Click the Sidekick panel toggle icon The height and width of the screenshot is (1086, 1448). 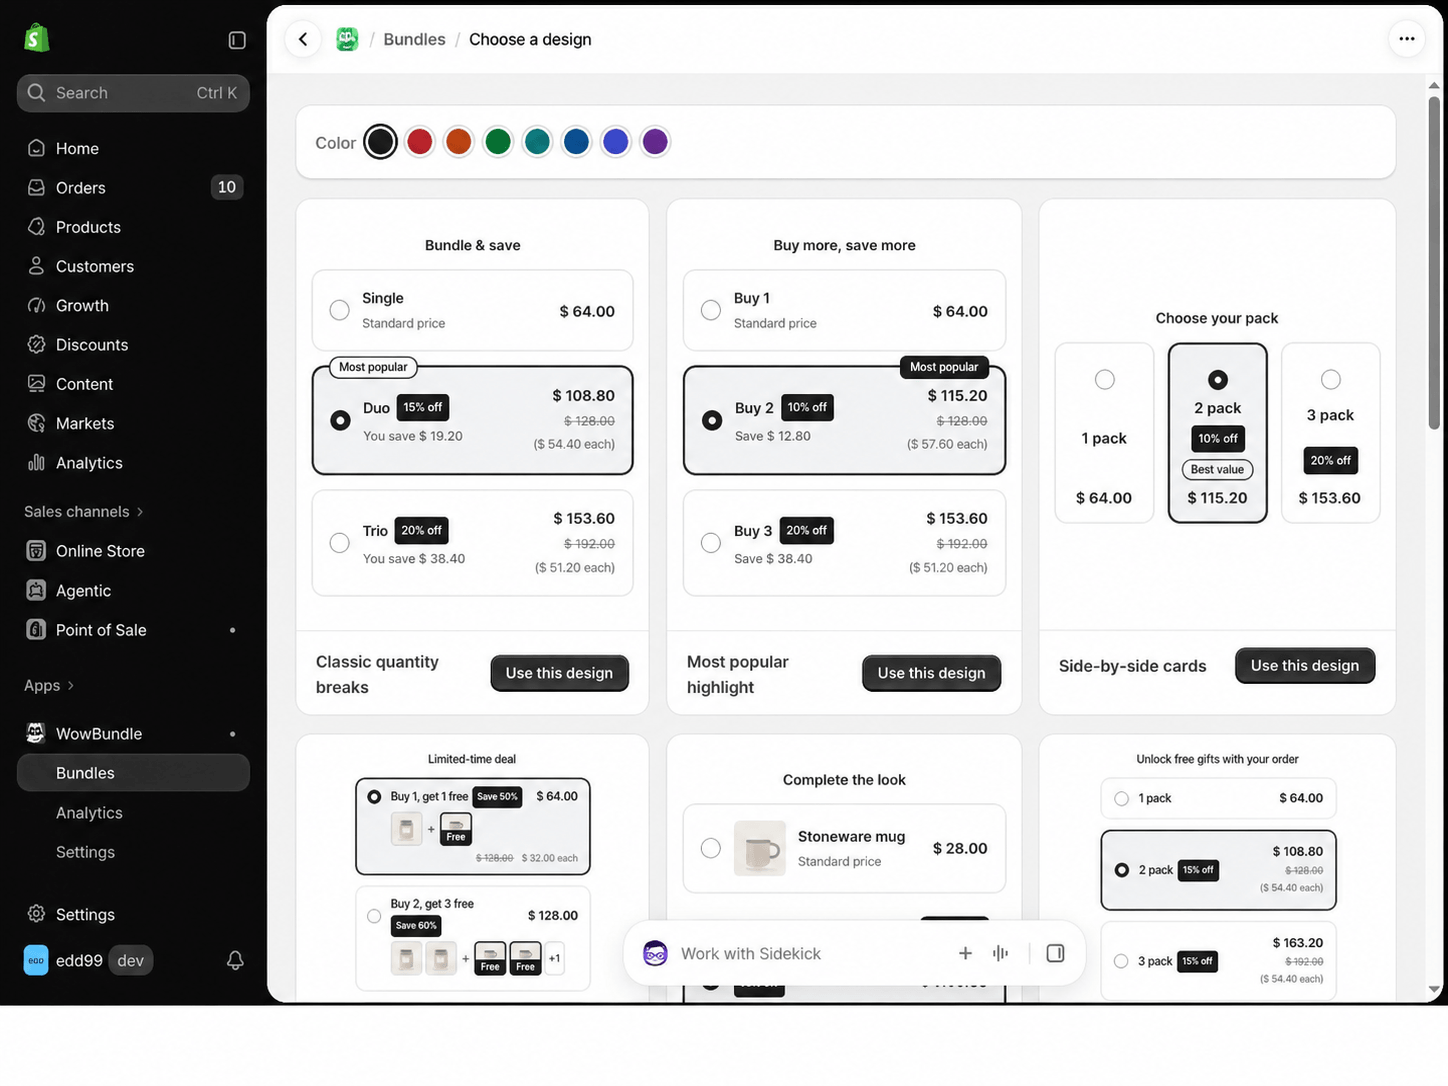1055,953
